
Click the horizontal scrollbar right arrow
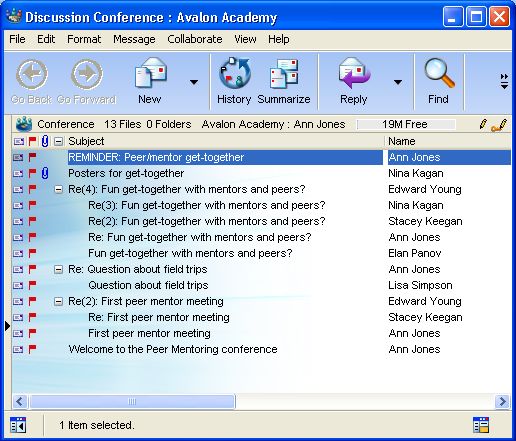tap(502, 401)
